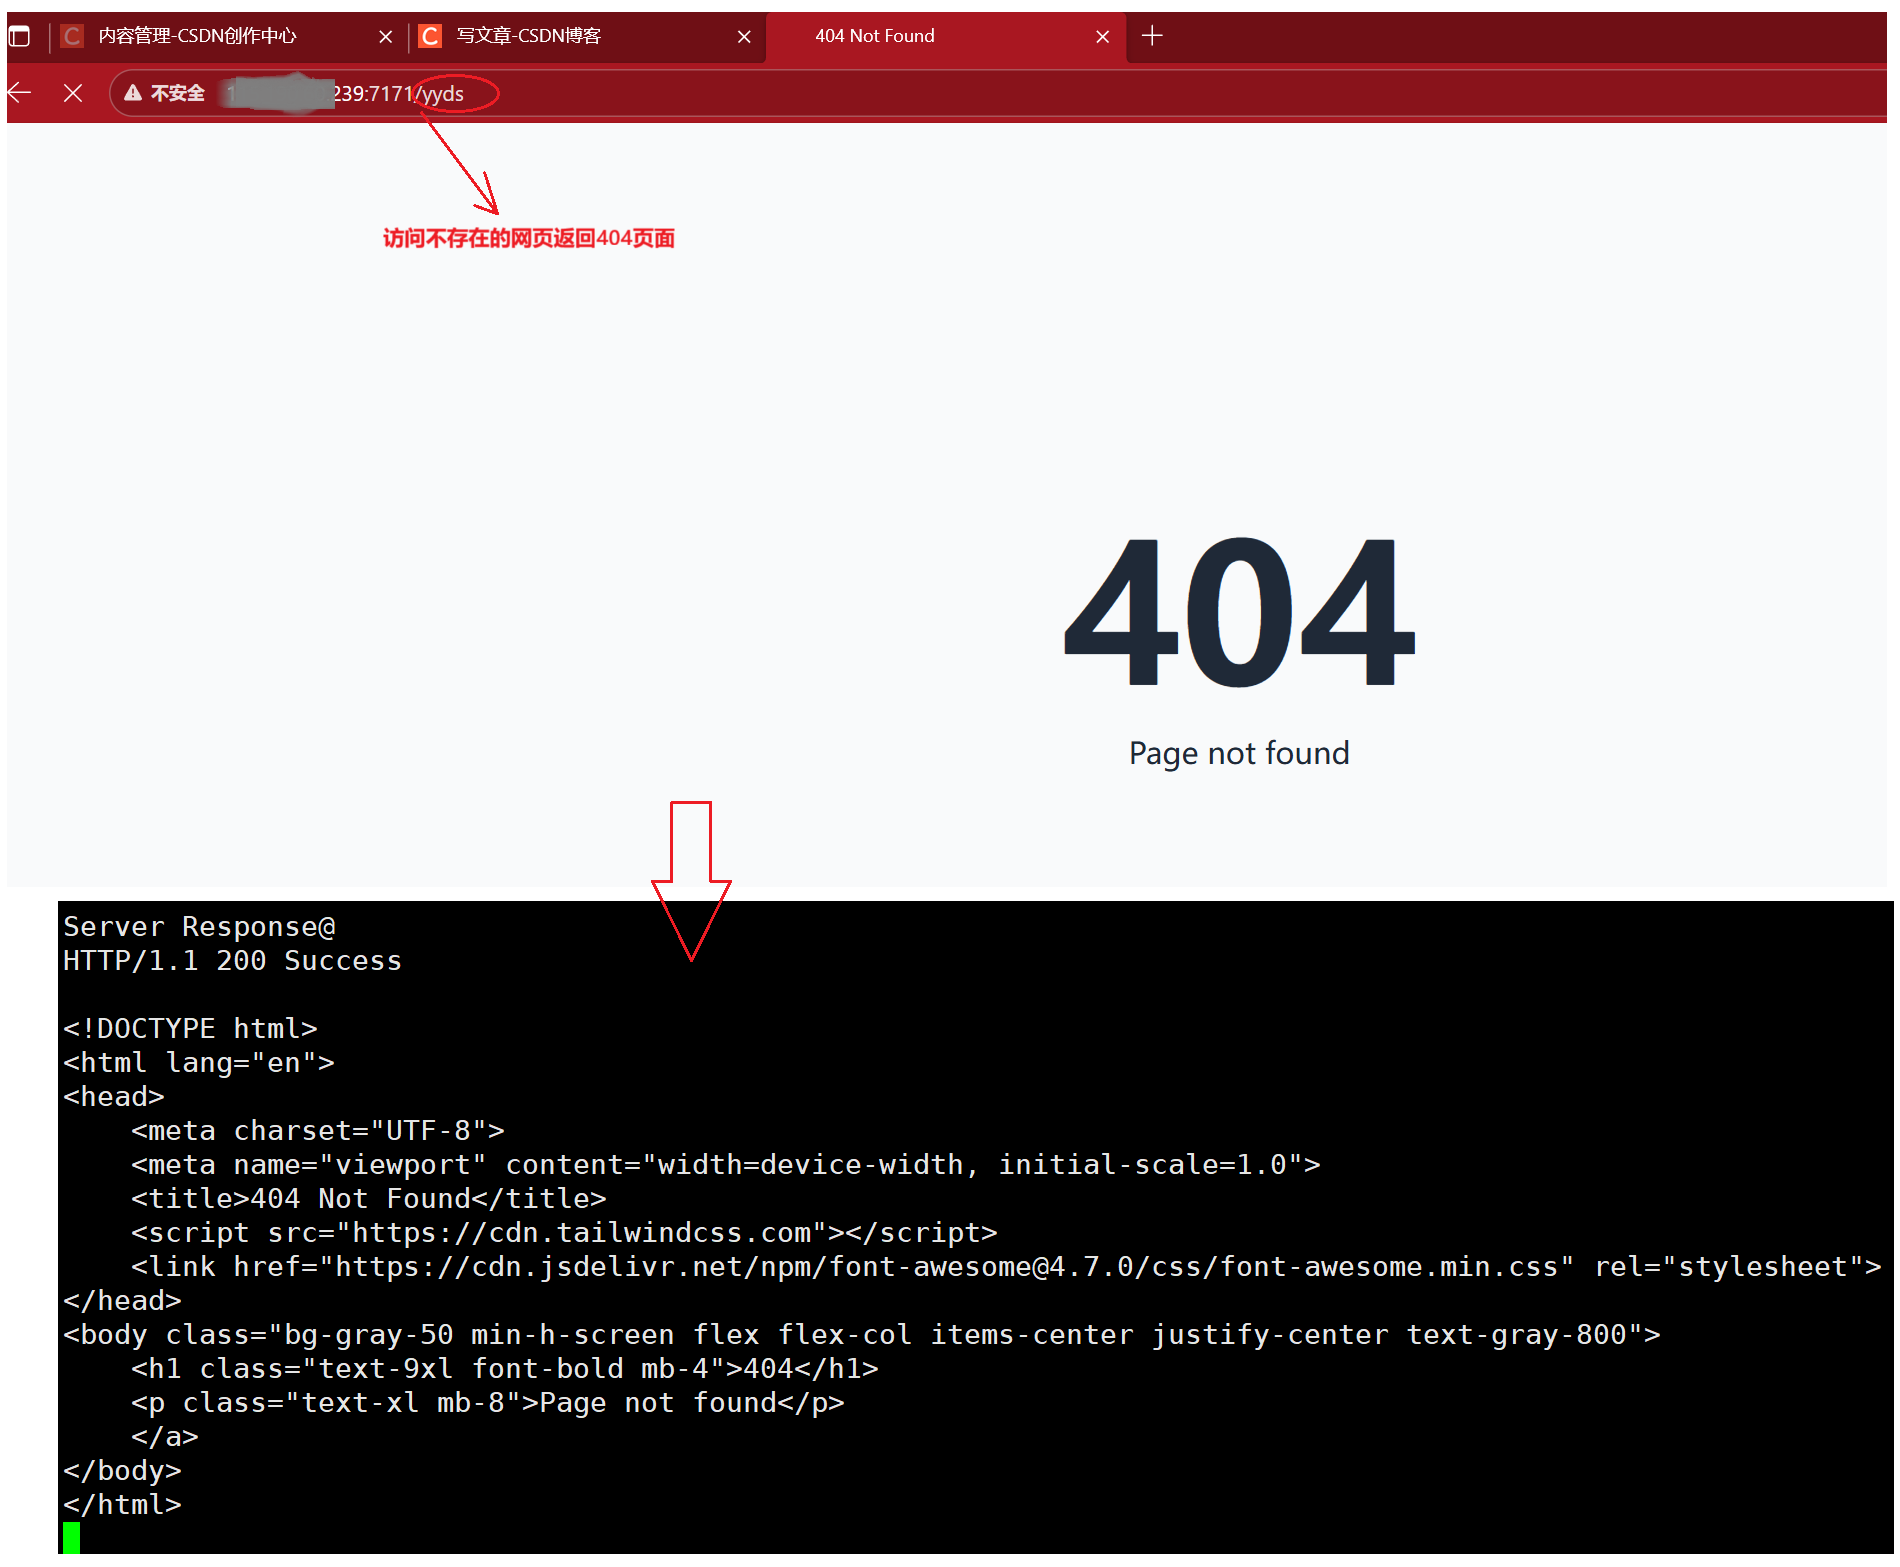The height and width of the screenshot is (1567, 1900).
Task: Click the green terminal cursor block
Action: click(x=71, y=1538)
